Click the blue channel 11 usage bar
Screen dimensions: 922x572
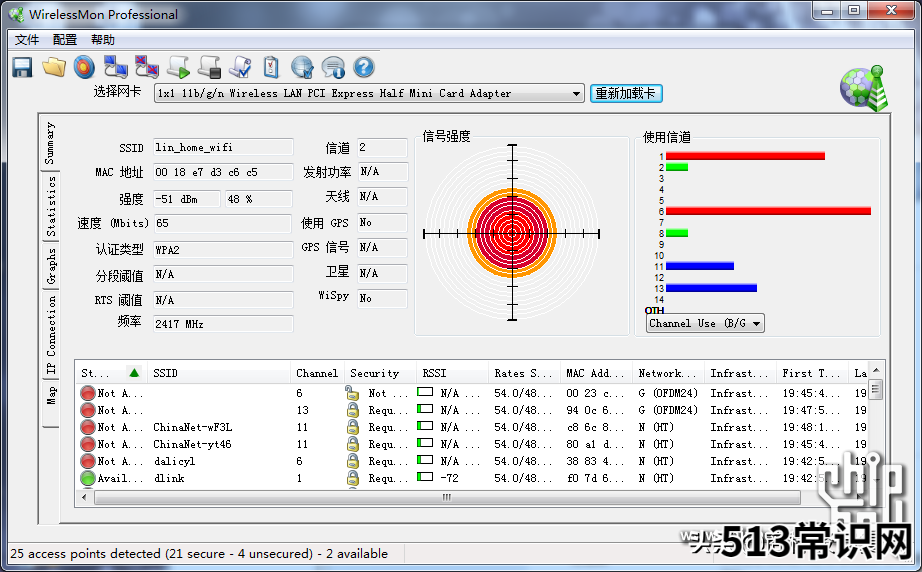(700, 266)
